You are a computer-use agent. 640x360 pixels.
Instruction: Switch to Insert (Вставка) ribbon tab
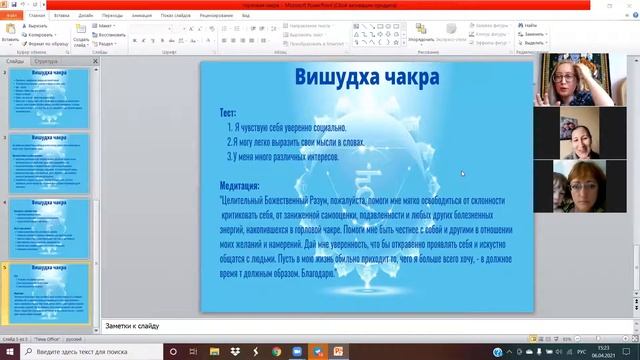point(62,16)
